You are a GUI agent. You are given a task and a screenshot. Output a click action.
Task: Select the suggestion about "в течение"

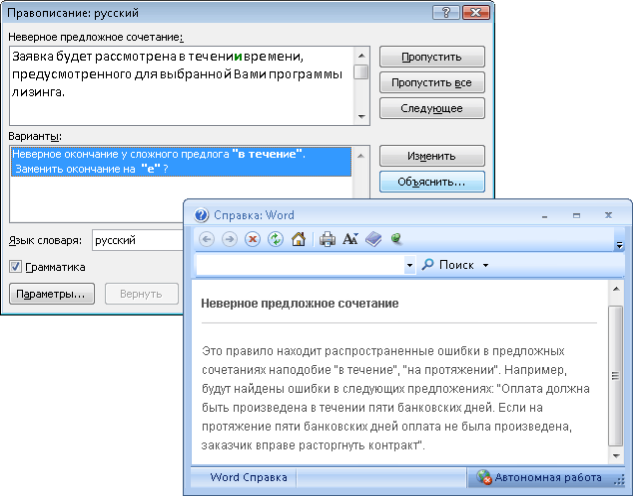coord(181,161)
